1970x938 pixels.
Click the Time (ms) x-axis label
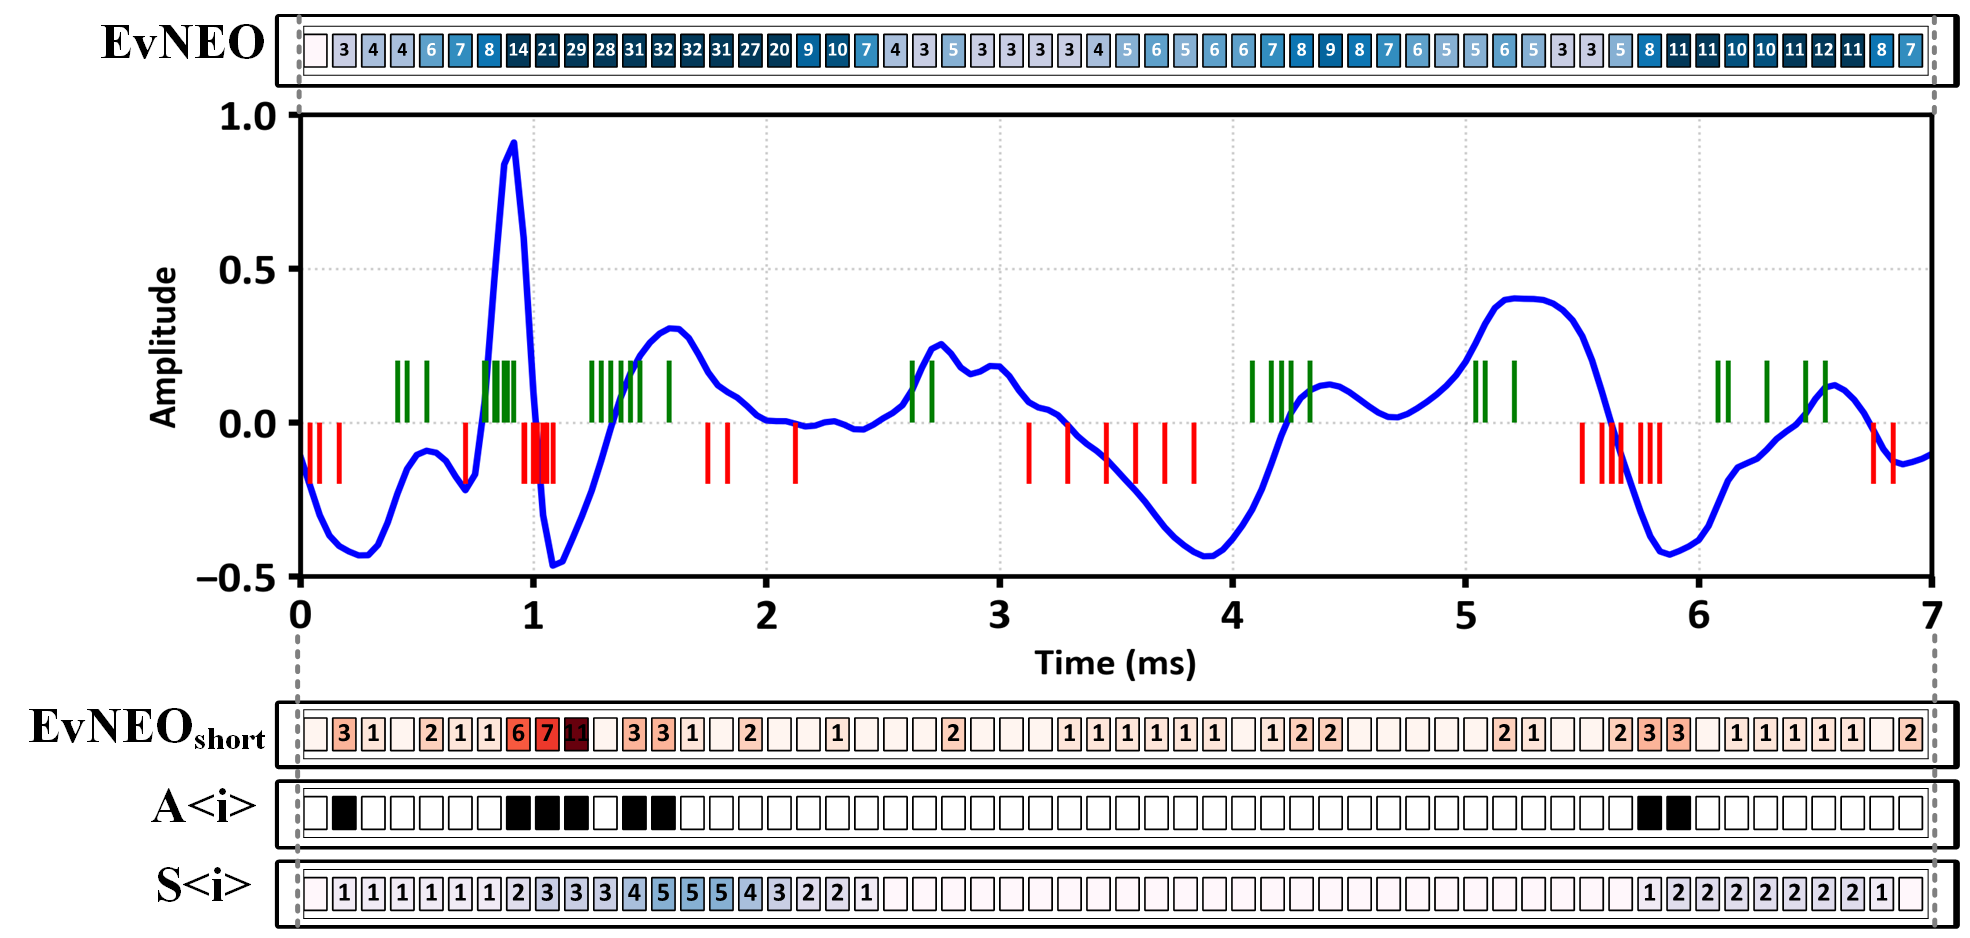tap(1115, 663)
